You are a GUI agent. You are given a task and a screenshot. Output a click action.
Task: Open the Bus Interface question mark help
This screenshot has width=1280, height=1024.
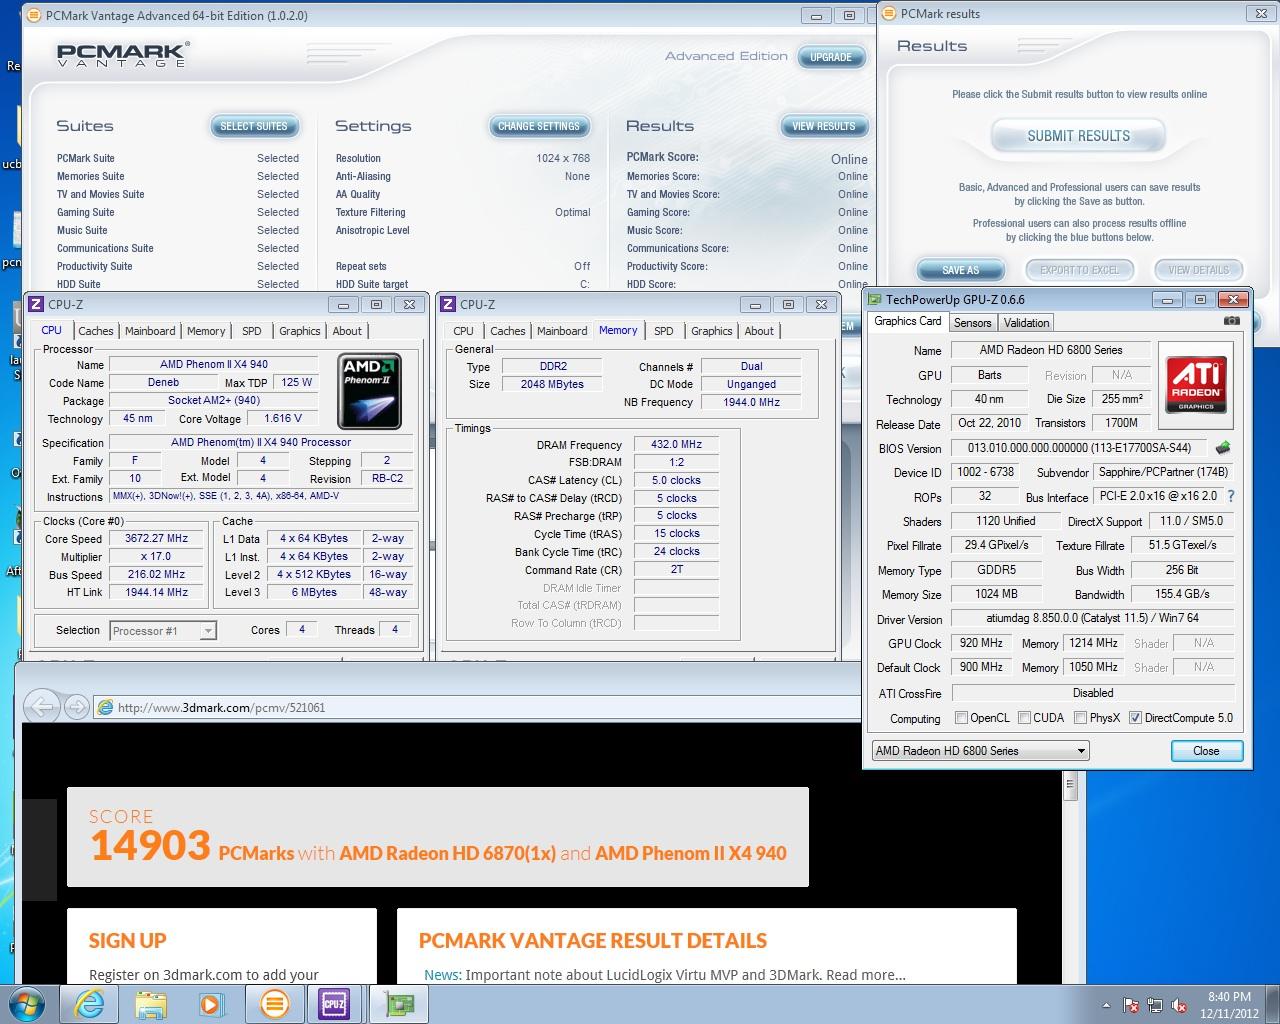(1231, 496)
